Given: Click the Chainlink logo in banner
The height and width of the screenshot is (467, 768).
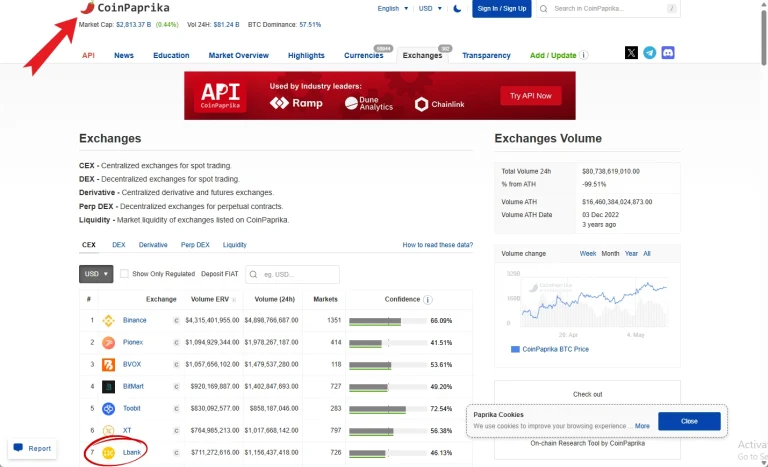Looking at the screenshot, I should click(439, 104).
